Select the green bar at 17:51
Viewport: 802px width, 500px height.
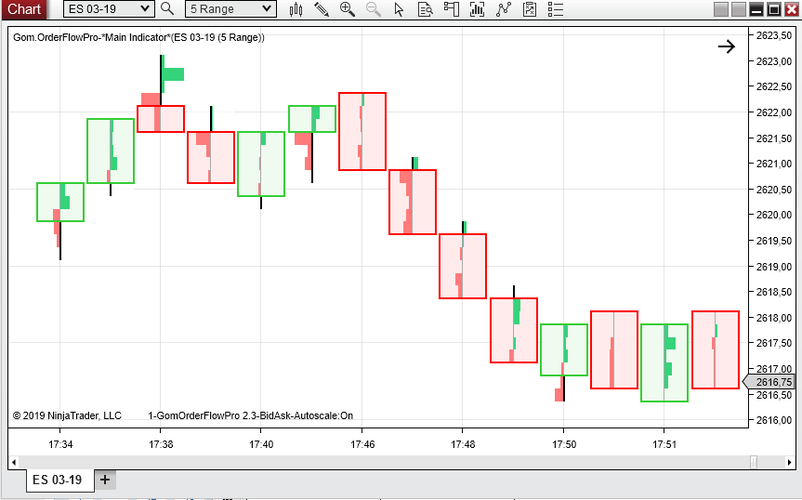pos(664,362)
